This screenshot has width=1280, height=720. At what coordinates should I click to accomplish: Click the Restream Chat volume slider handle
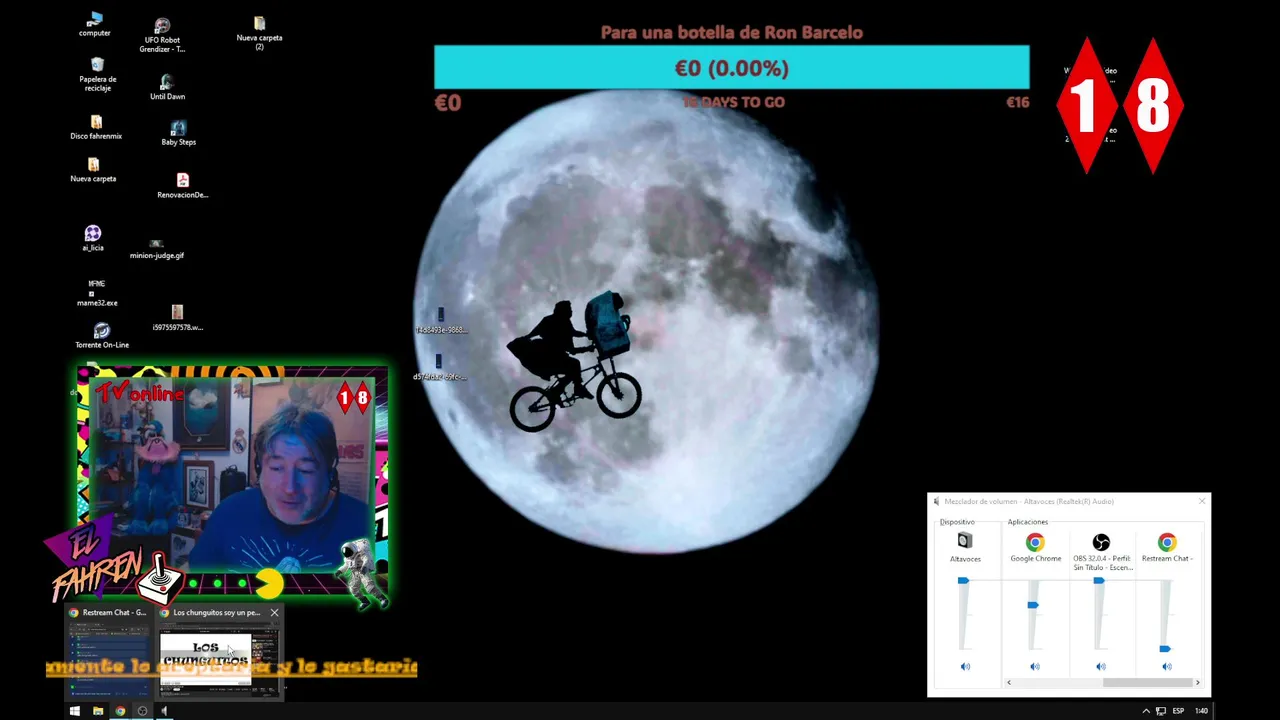pyautogui.click(x=1165, y=649)
